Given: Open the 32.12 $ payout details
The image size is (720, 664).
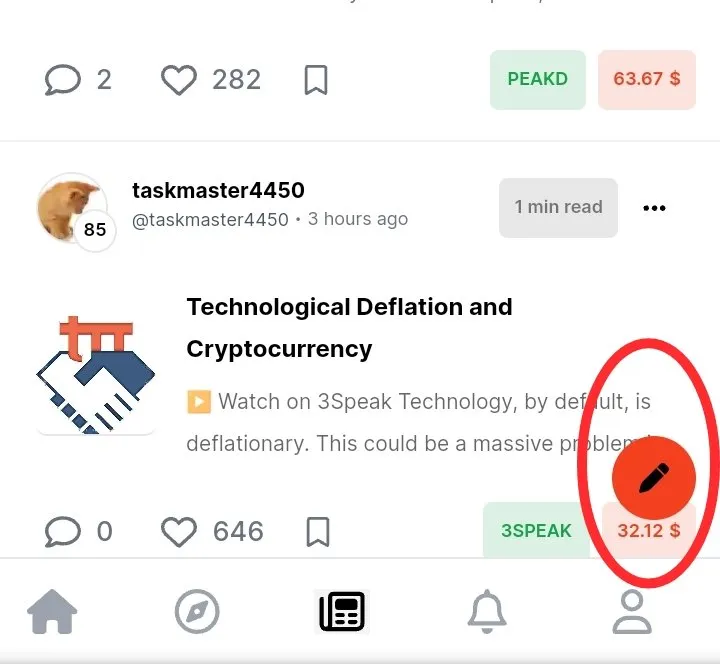Looking at the screenshot, I should coord(649,530).
